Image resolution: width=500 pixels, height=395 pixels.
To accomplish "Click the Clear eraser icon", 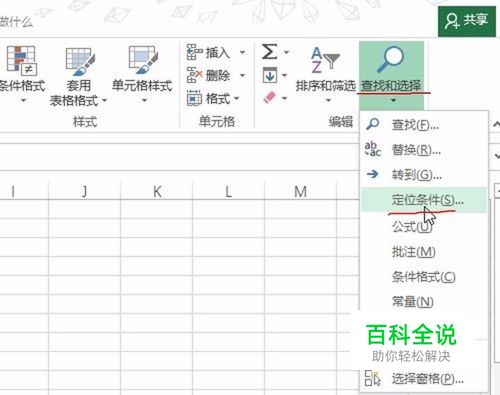I will [270, 98].
